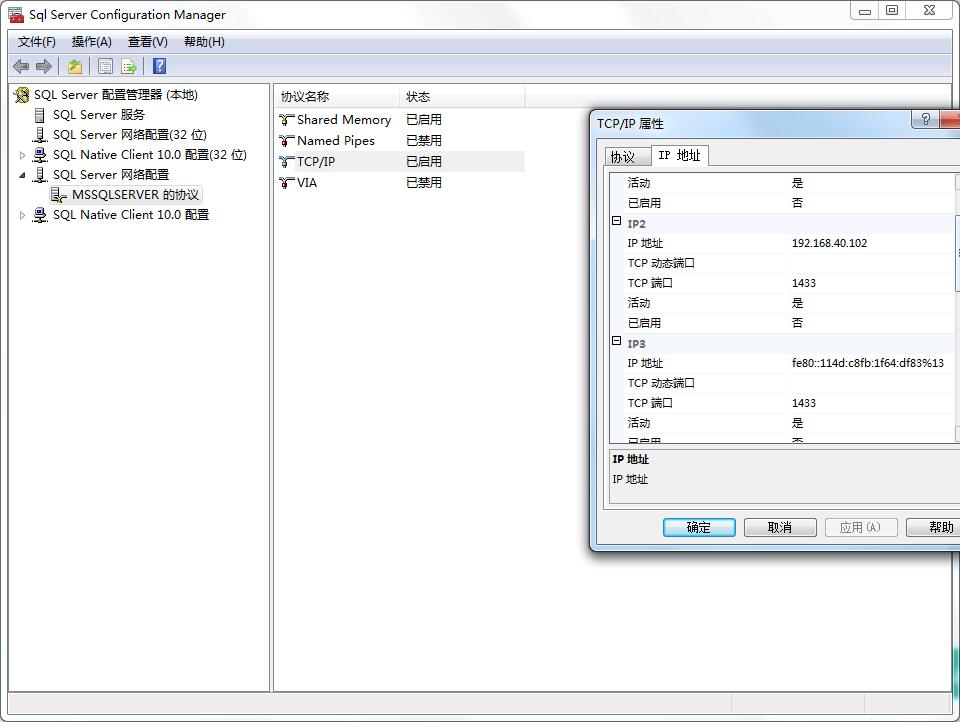Expand SQL Native Client 10.0 配置(32 位) node
This screenshot has height=722, width=960.
point(23,155)
